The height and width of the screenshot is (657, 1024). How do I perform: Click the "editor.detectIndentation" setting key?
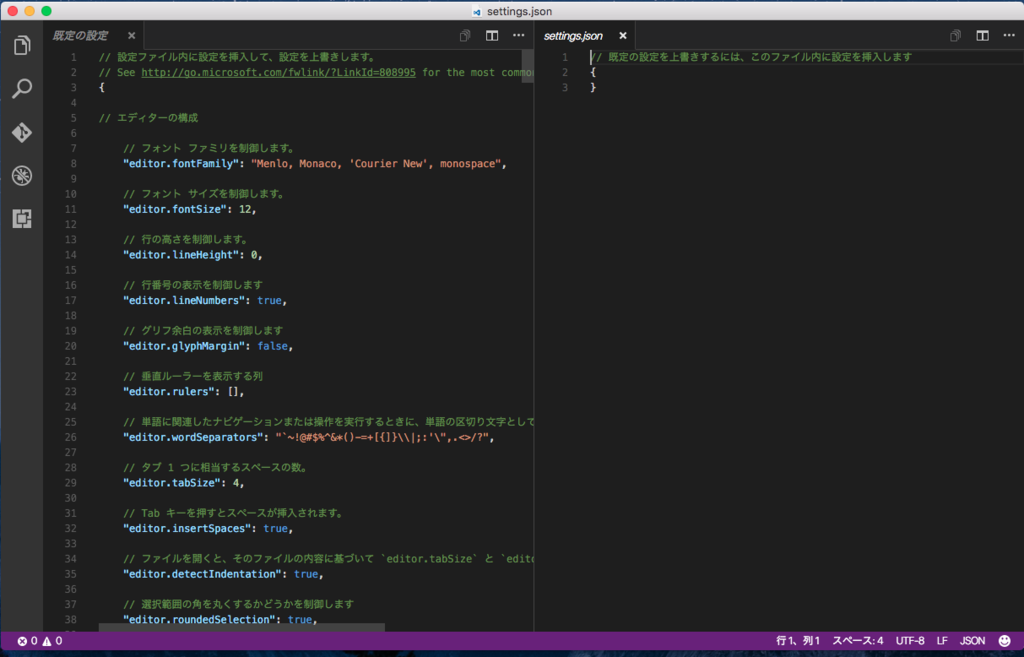tap(202, 574)
